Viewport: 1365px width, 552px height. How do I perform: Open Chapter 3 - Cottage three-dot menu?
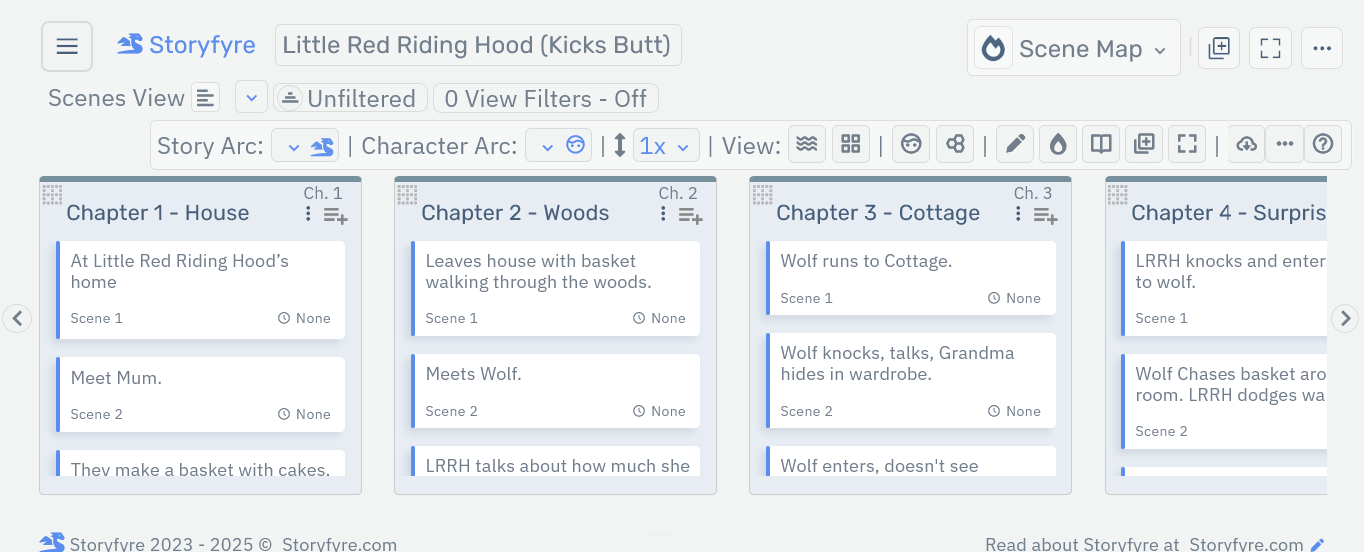coord(1018,214)
